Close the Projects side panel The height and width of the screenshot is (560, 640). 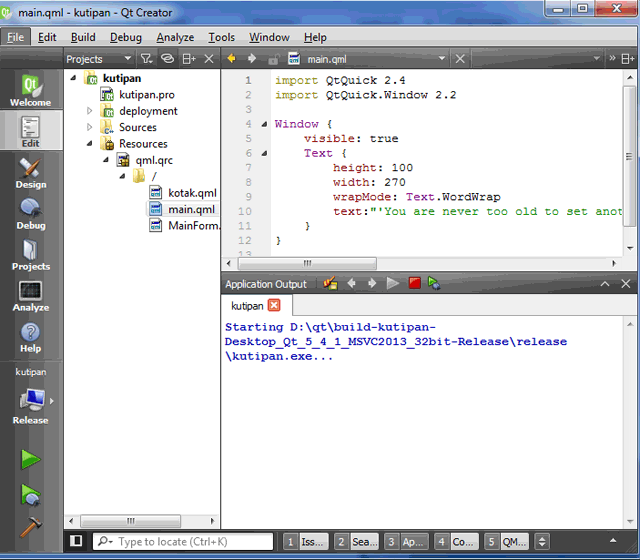click(209, 59)
